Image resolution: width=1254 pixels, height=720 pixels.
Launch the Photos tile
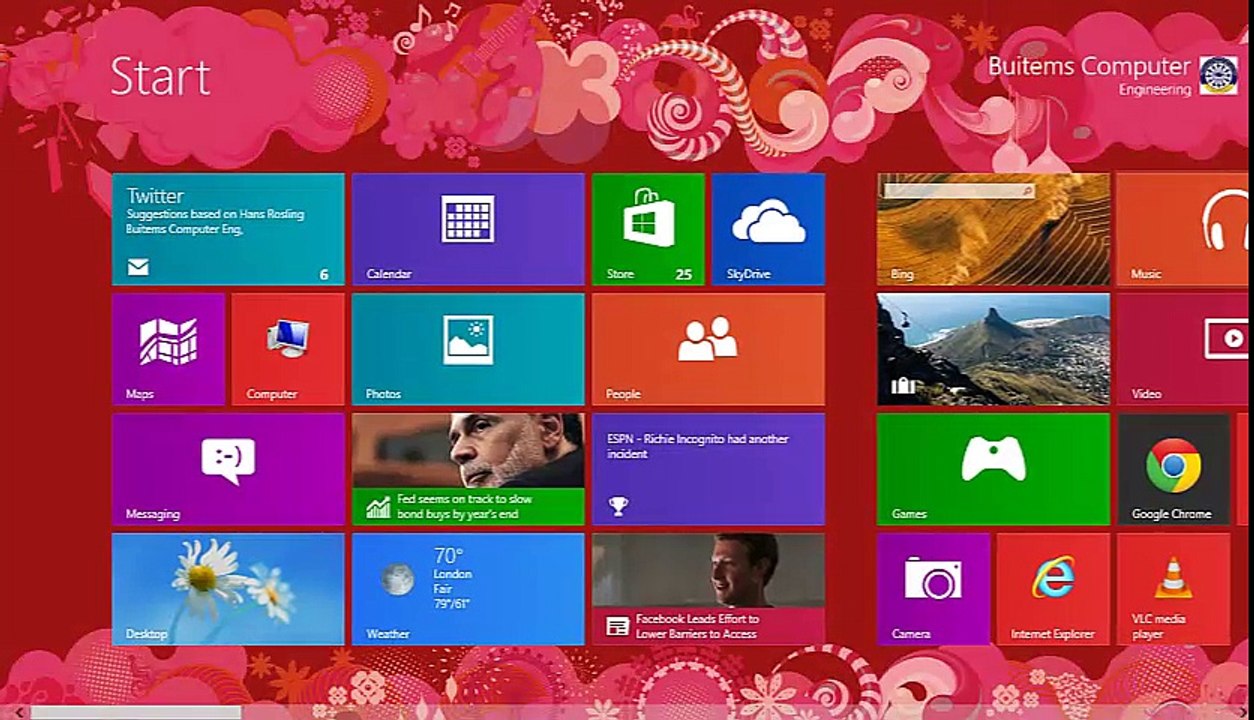(468, 349)
